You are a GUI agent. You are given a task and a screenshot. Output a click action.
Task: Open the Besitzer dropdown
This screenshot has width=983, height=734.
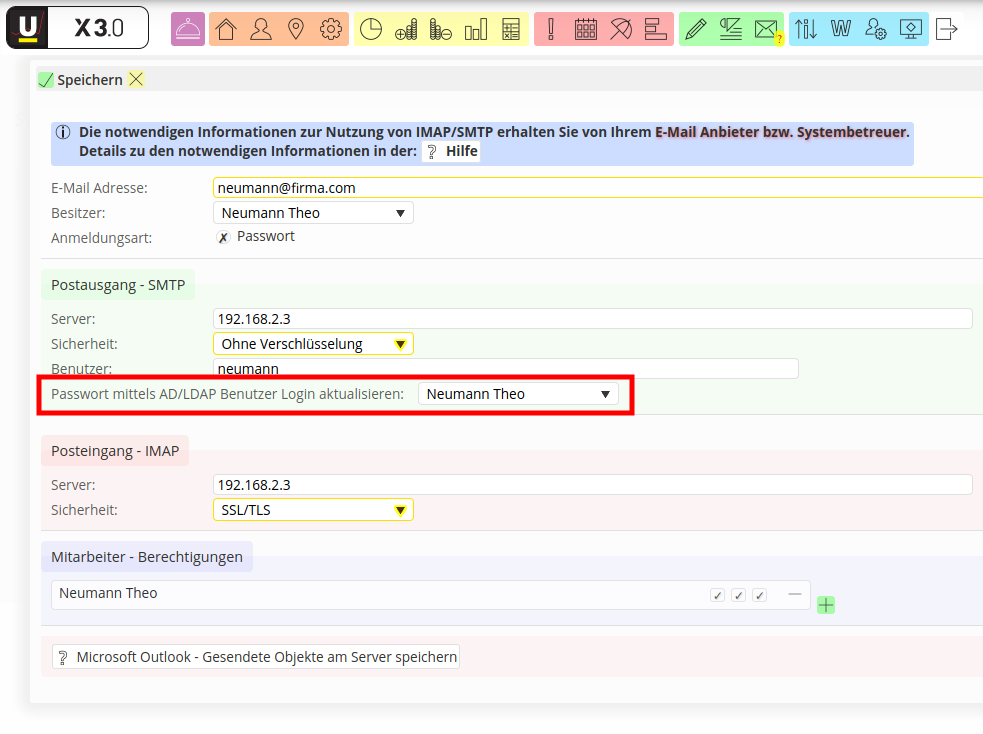tap(313, 213)
